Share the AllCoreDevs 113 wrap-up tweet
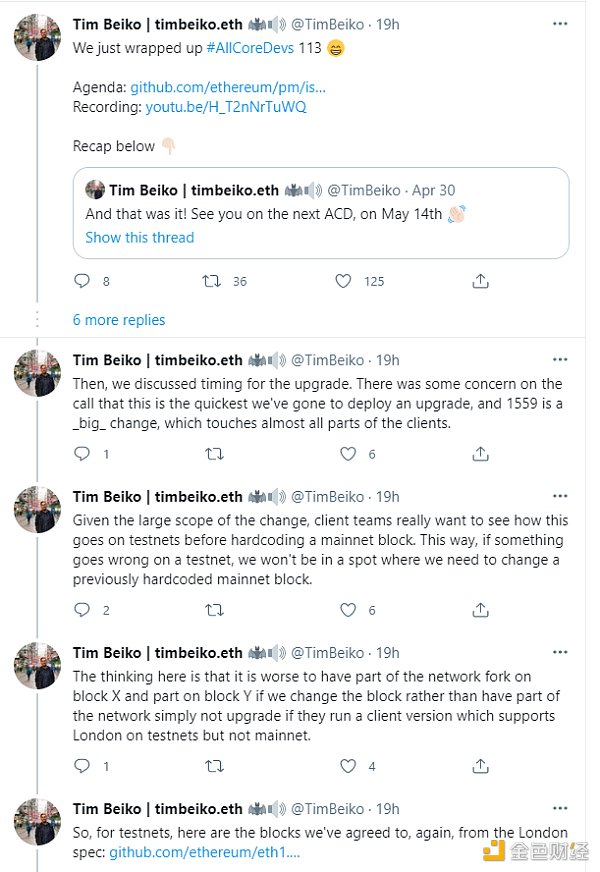This screenshot has width=600, height=872. (480, 281)
